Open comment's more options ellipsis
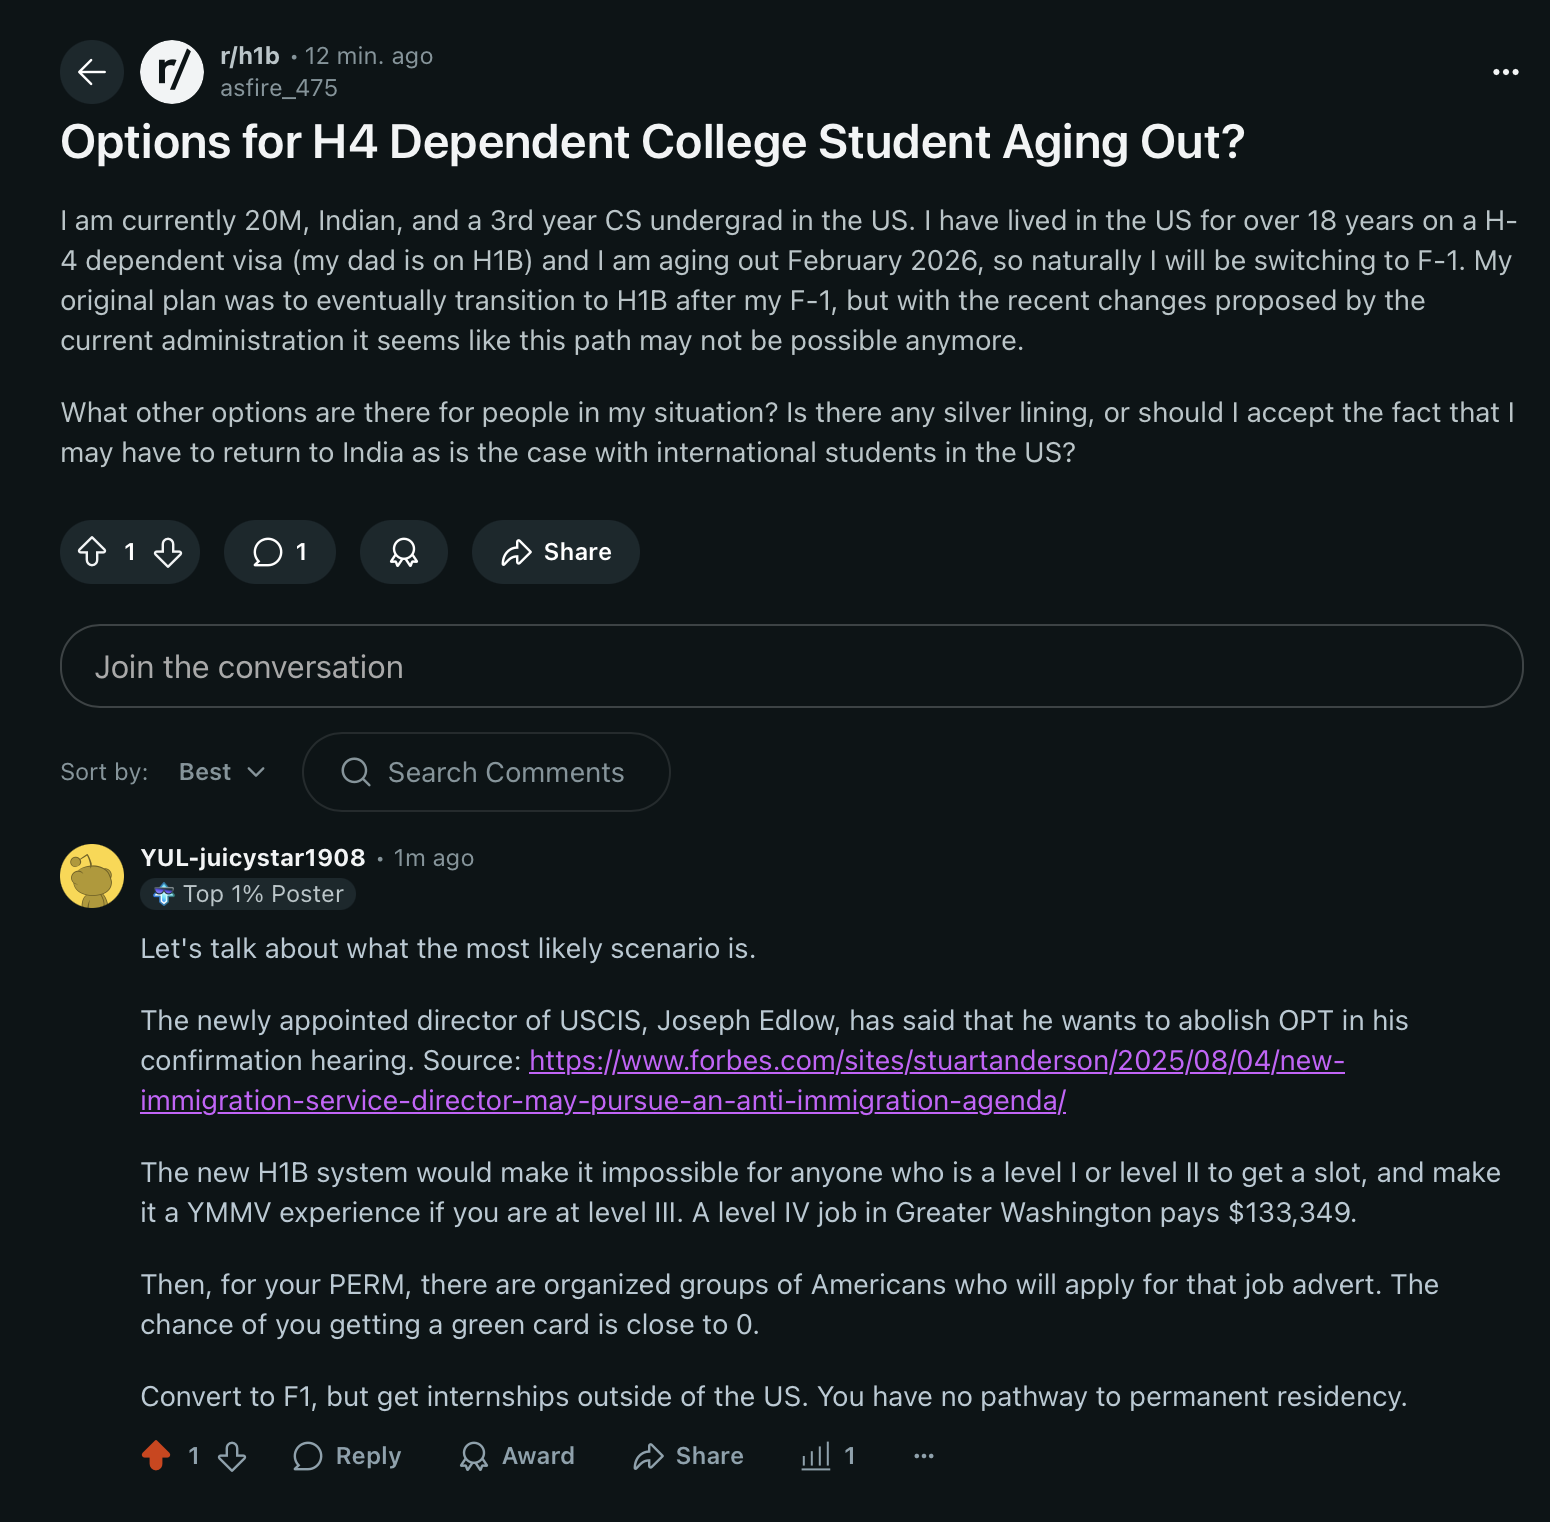This screenshot has height=1522, width=1550. (924, 1456)
